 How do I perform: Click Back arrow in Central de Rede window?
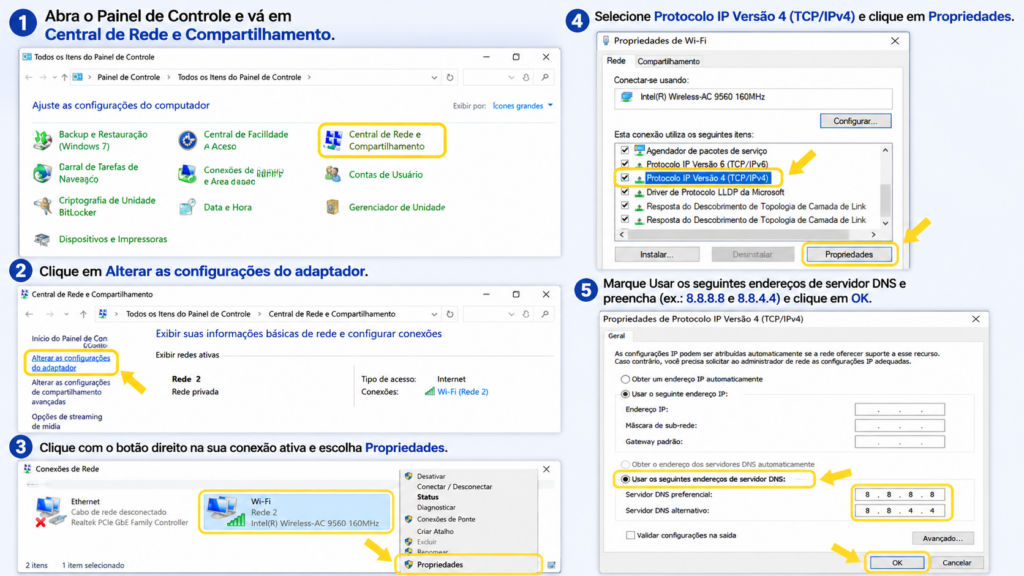pyautogui.click(x=29, y=314)
